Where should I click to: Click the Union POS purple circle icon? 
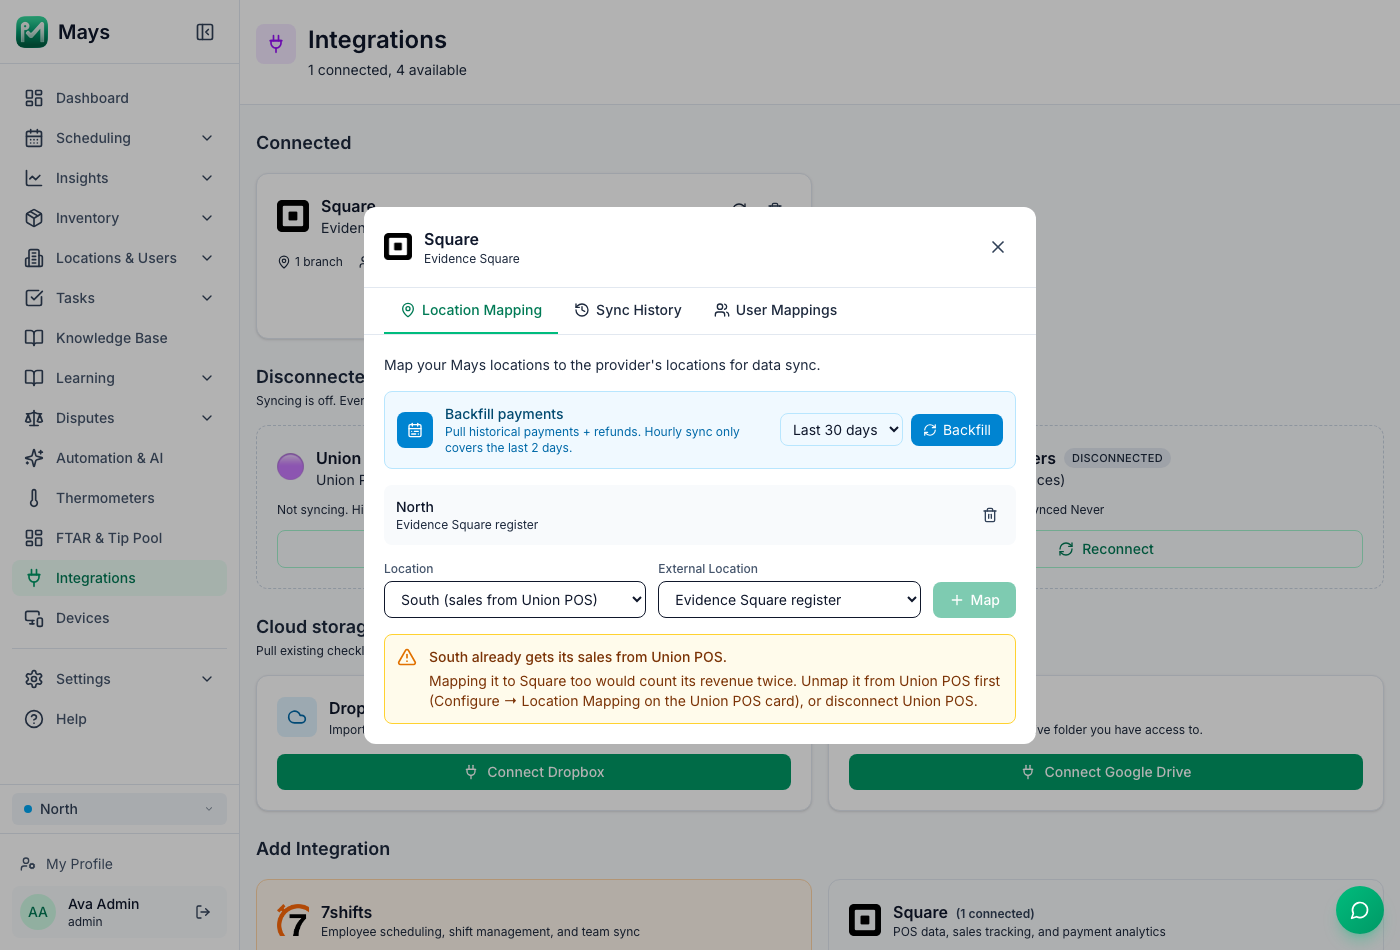(290, 466)
